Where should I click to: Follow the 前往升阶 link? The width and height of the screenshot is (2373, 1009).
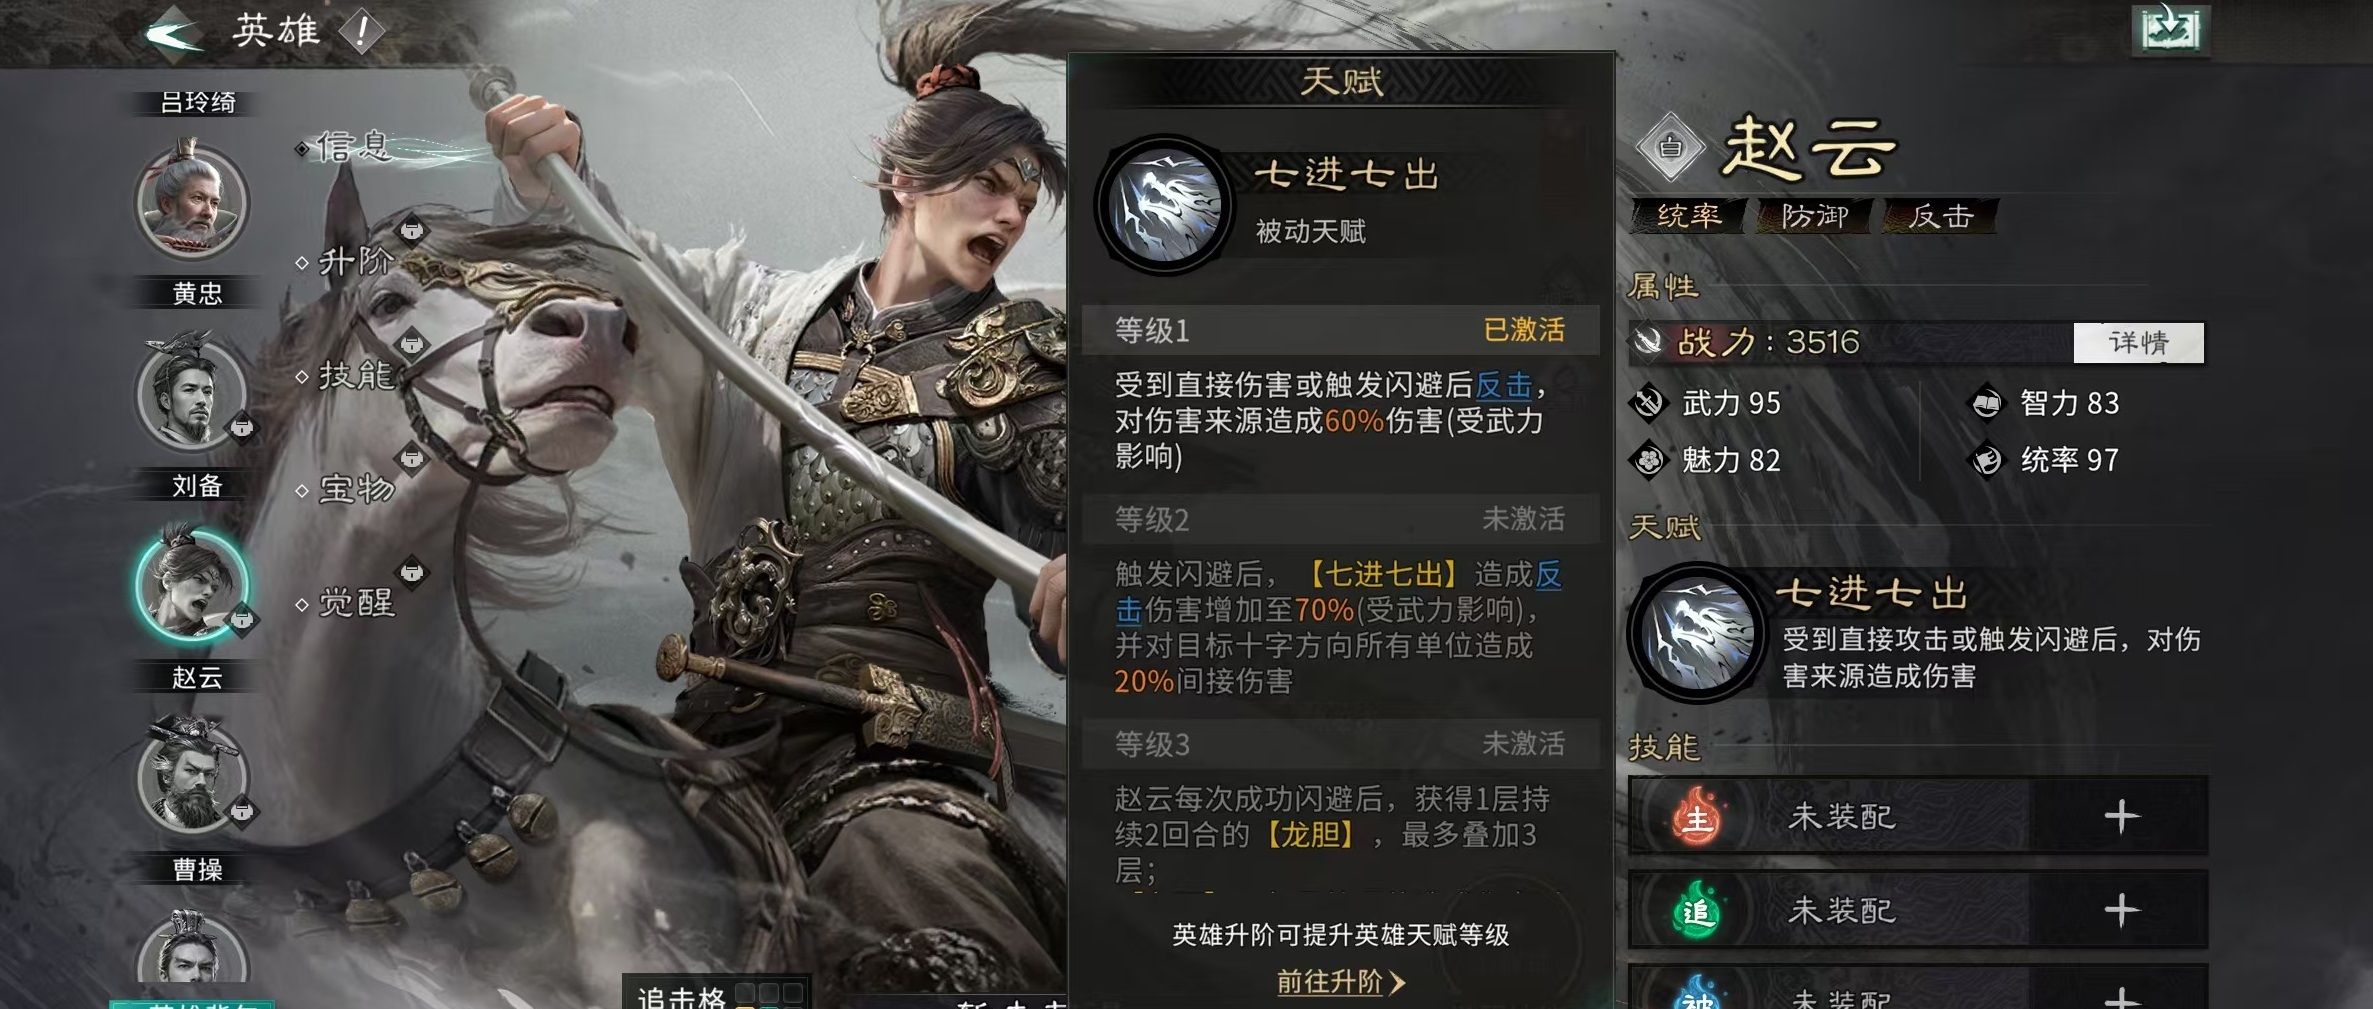pos(1340,982)
